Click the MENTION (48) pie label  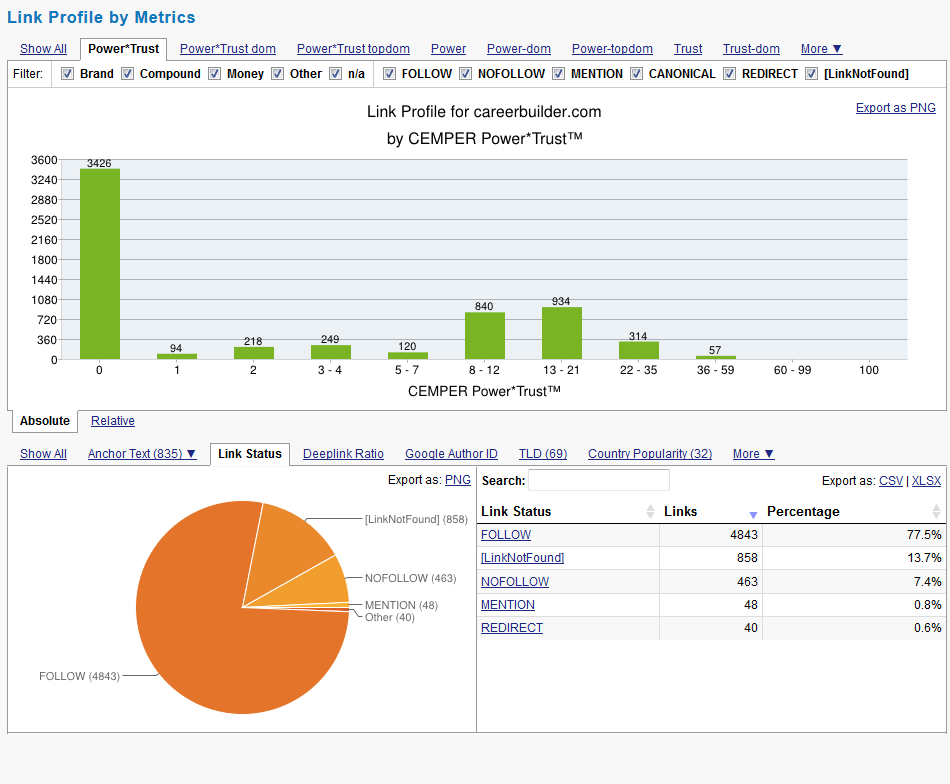coord(401,605)
